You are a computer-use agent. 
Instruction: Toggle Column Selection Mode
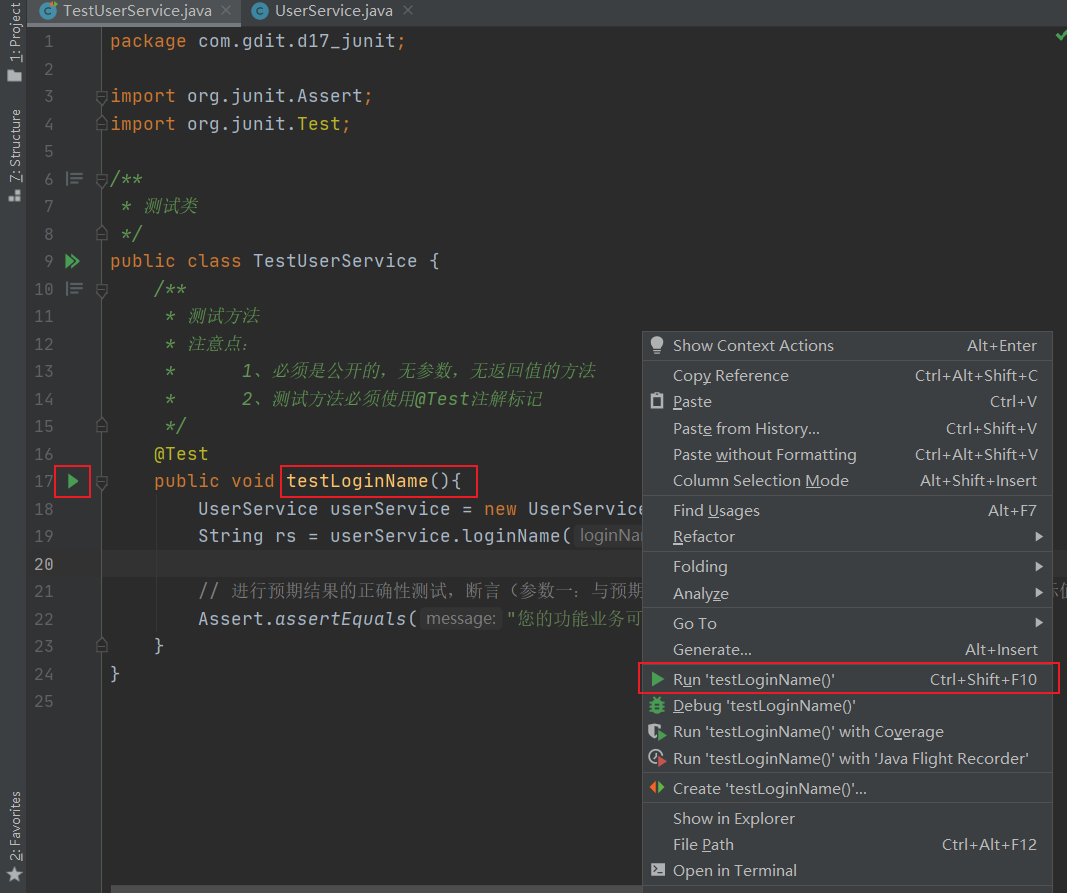pyautogui.click(x=760, y=481)
